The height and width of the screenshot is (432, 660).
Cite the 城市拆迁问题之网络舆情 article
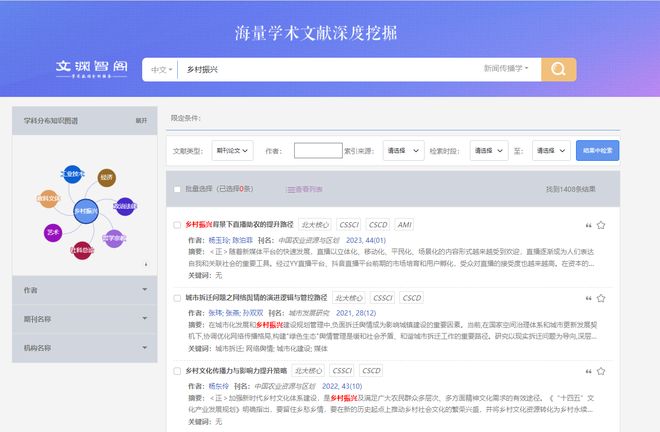point(588,299)
